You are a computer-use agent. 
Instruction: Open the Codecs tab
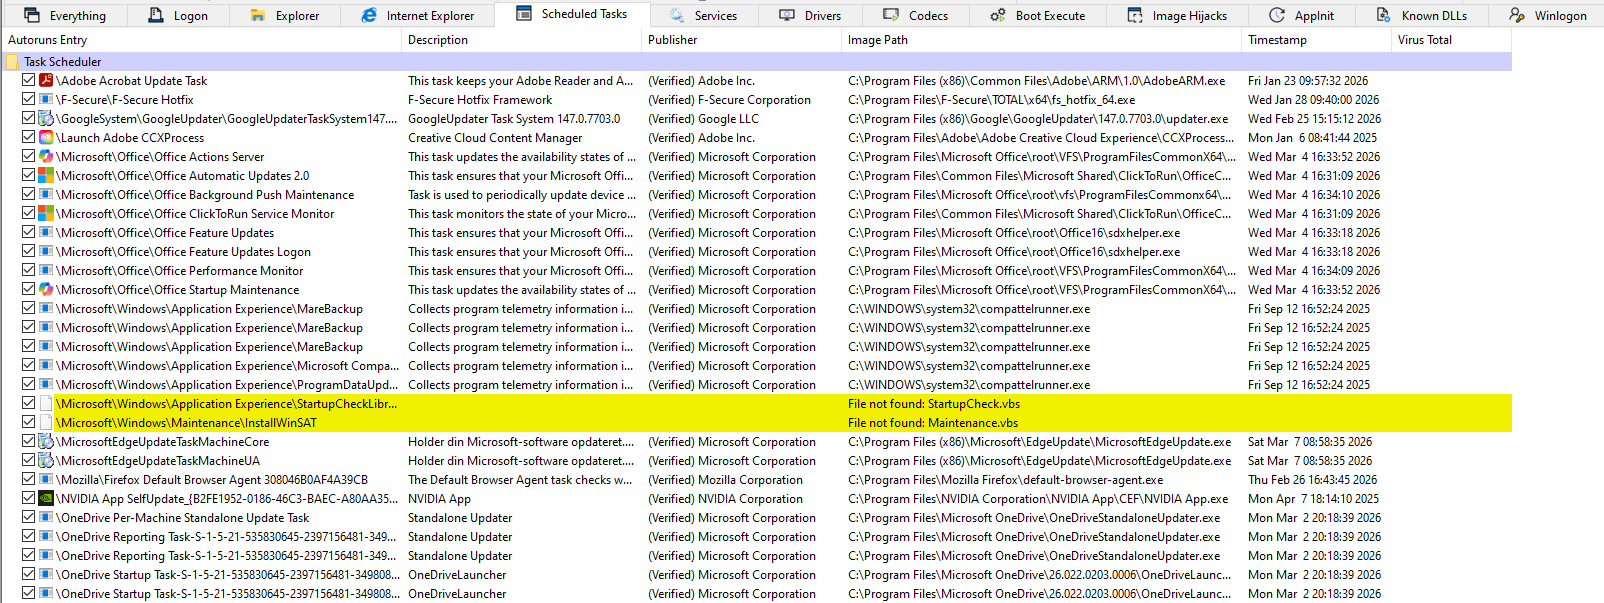click(x=915, y=15)
